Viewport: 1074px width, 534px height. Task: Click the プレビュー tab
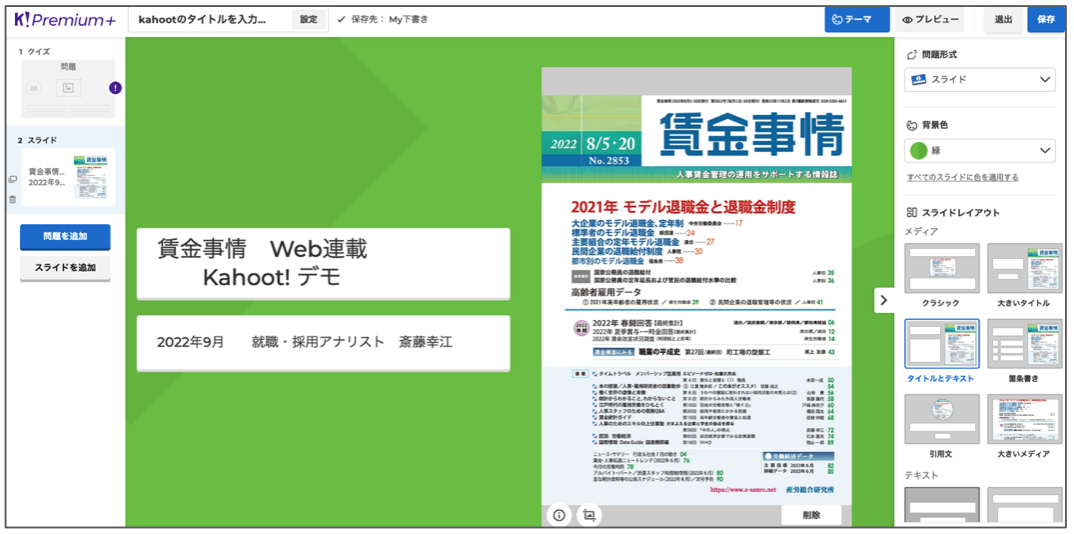tap(930, 19)
